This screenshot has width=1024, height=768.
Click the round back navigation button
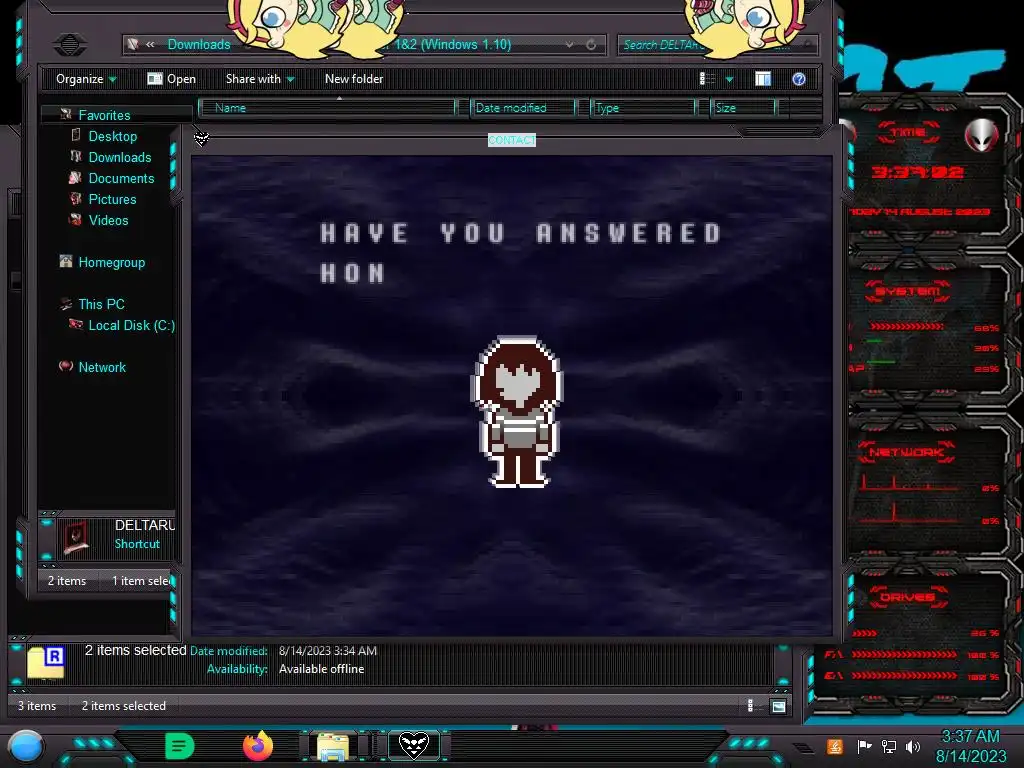pos(69,44)
